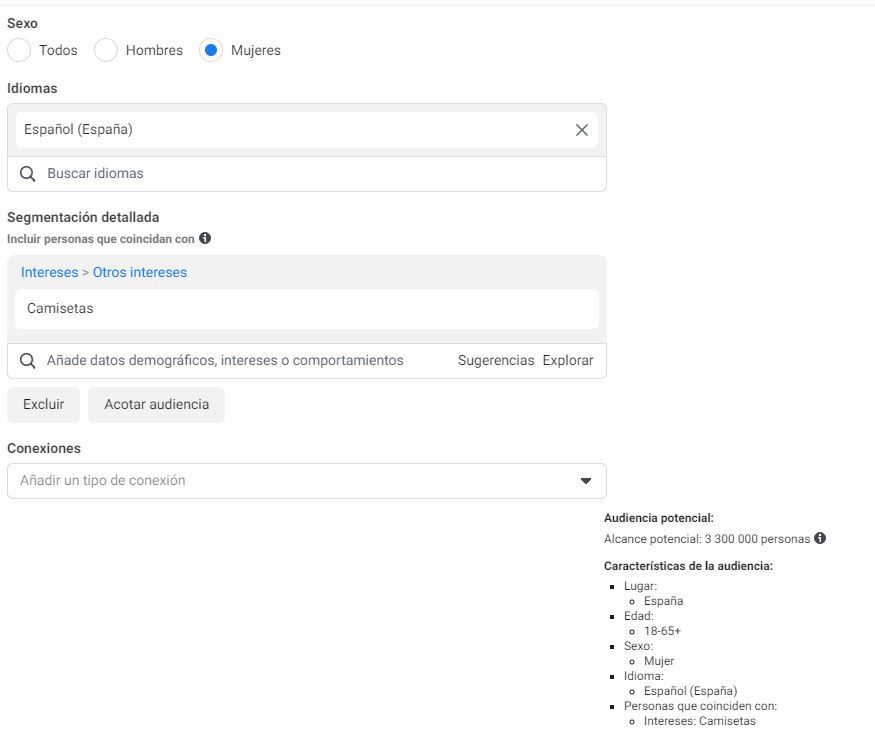Select the Camisetas interest entry
The image size is (875, 743).
(60, 309)
